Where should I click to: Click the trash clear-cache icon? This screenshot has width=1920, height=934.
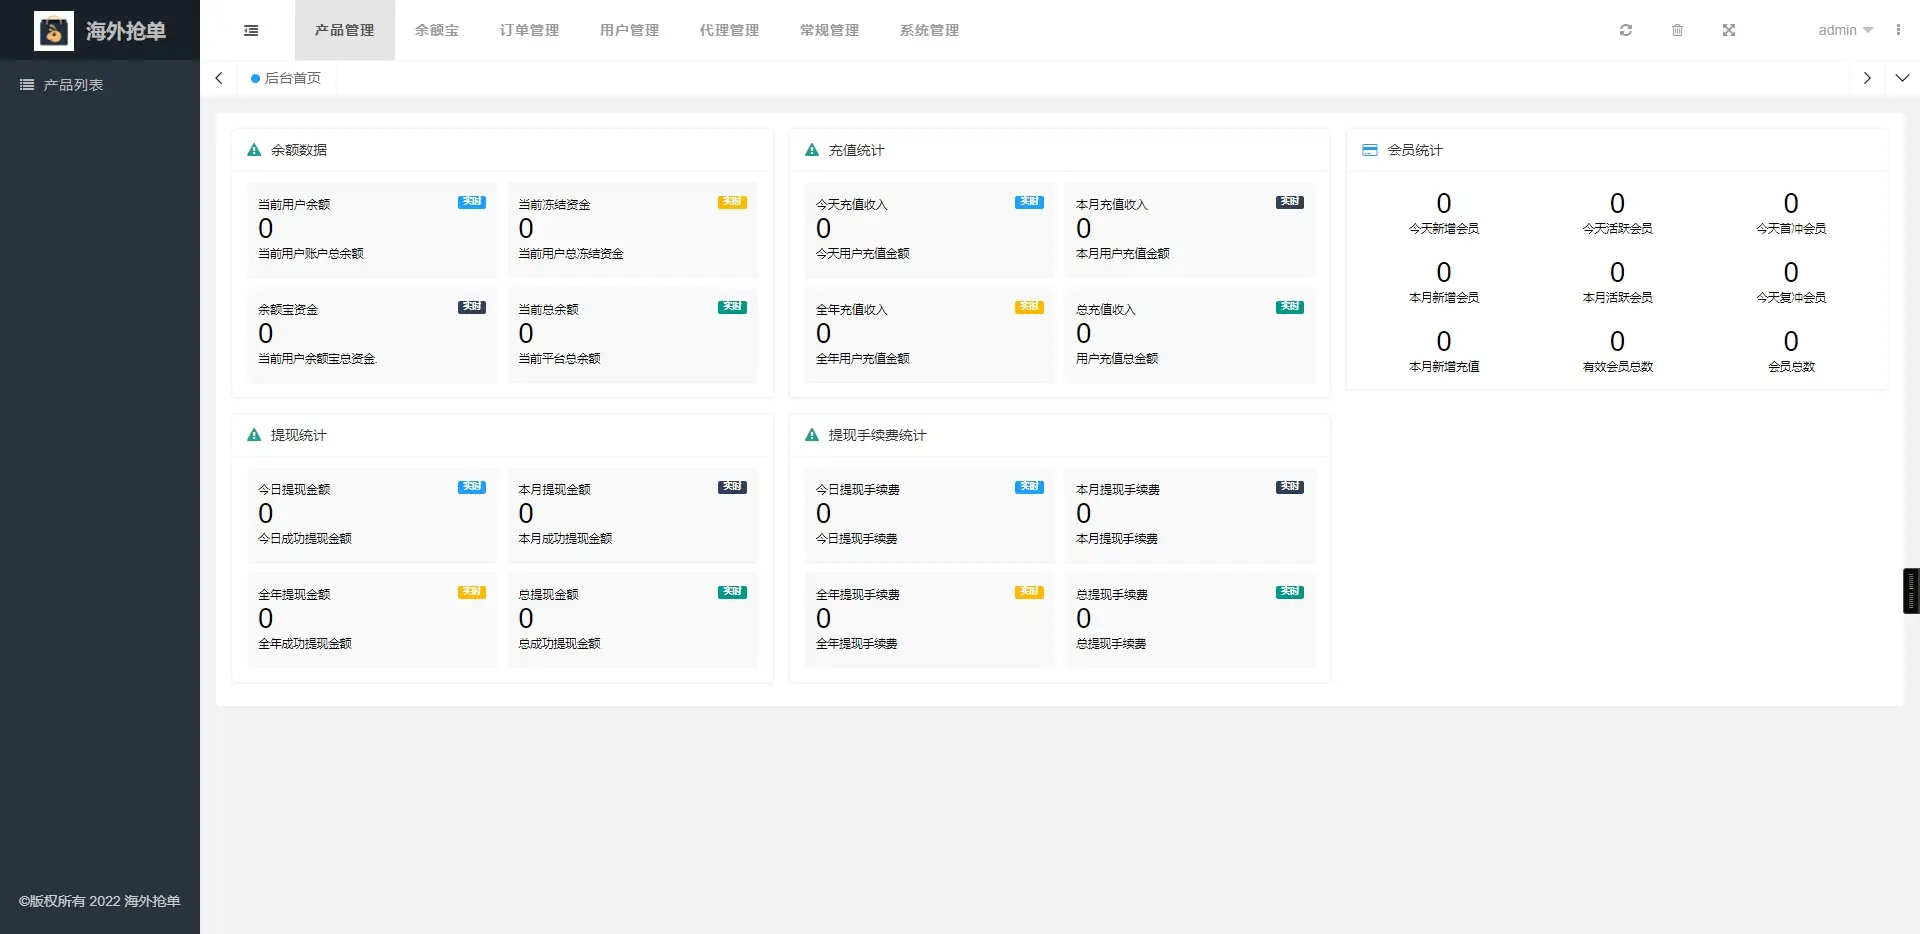(x=1677, y=30)
